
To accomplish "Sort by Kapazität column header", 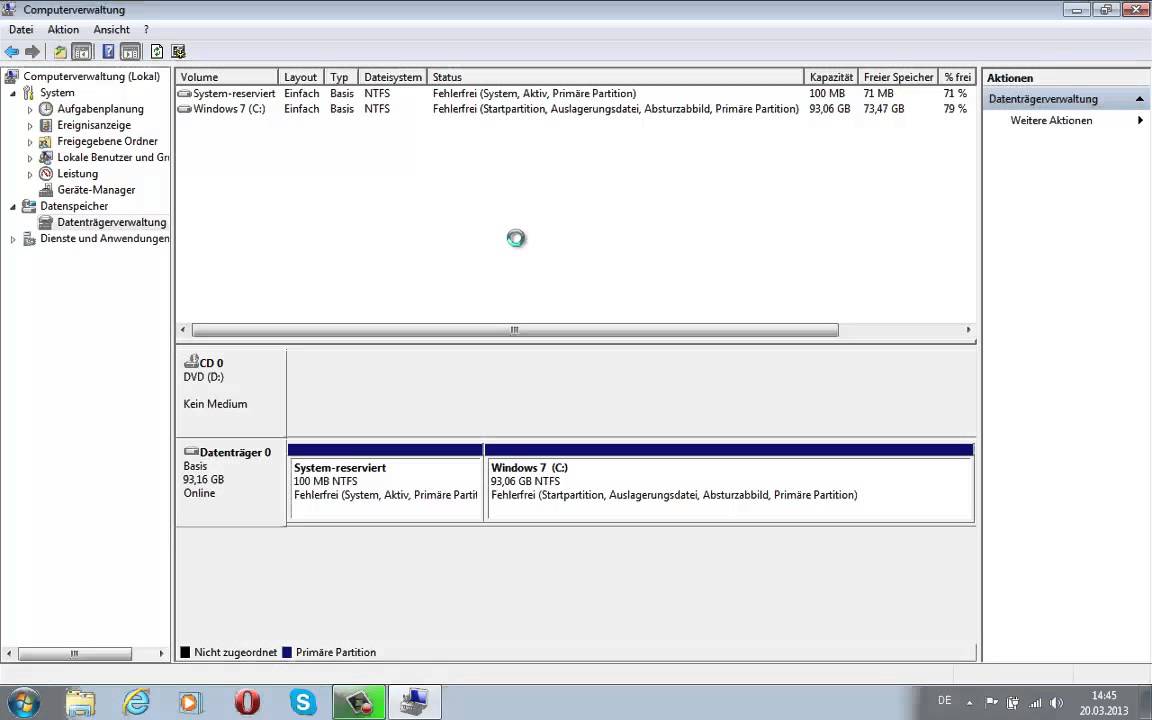I will point(831,77).
